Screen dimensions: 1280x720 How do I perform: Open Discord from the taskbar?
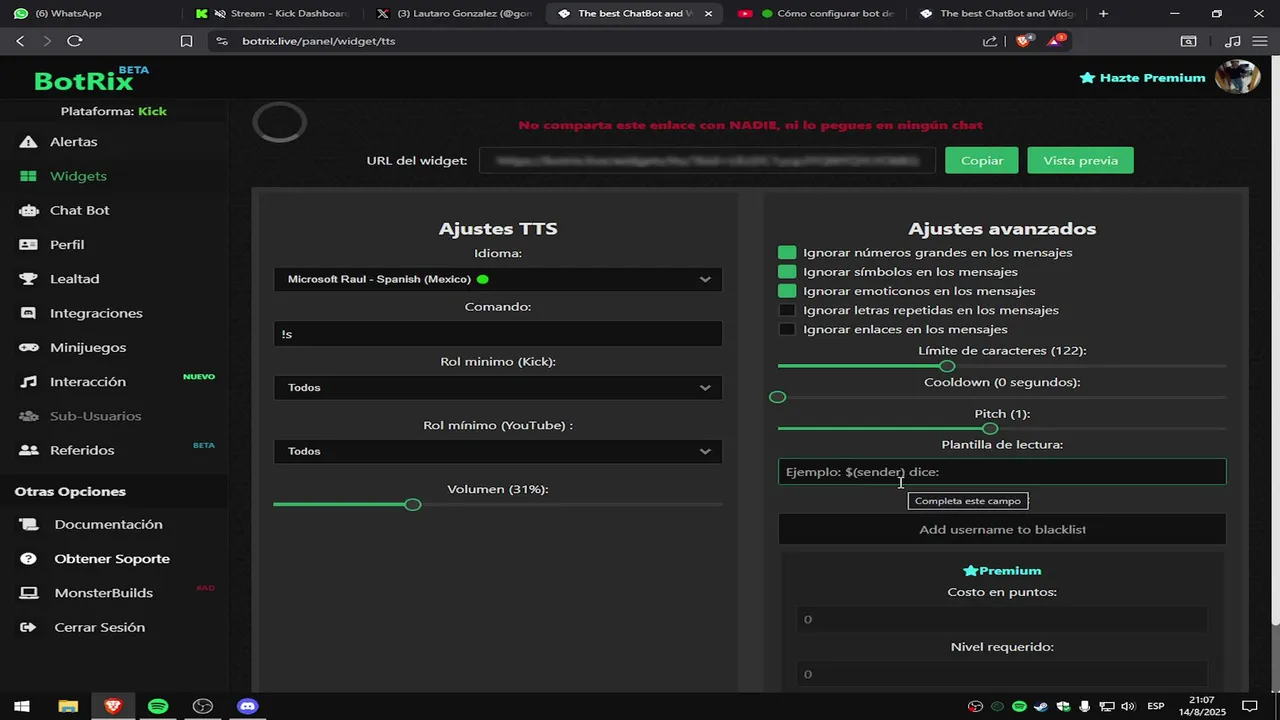pos(248,706)
